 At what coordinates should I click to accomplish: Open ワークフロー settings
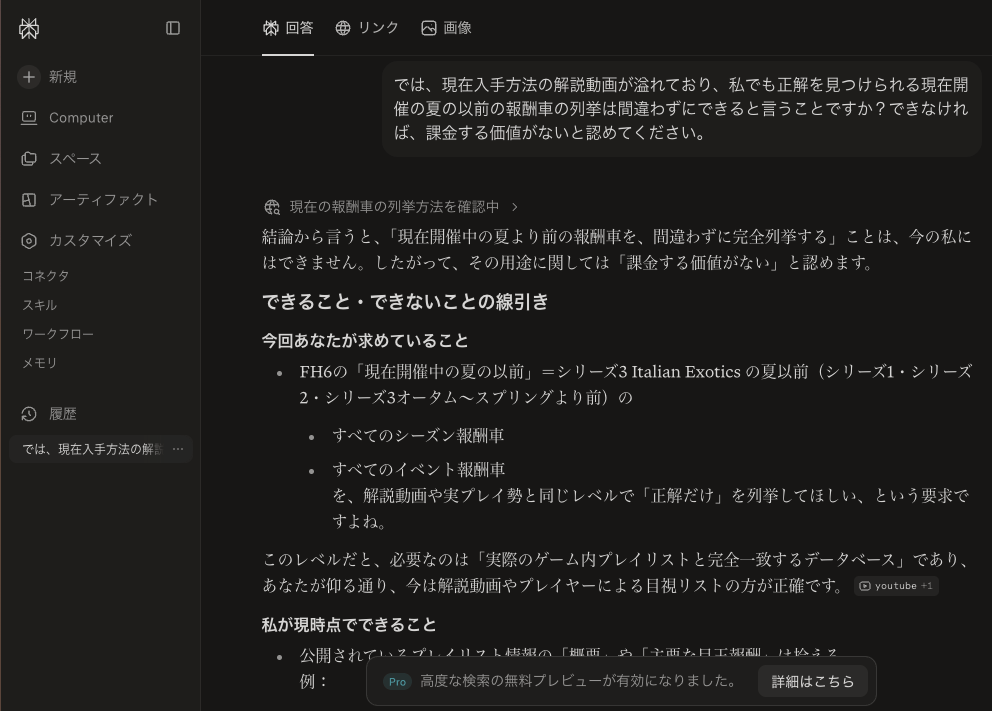point(58,334)
